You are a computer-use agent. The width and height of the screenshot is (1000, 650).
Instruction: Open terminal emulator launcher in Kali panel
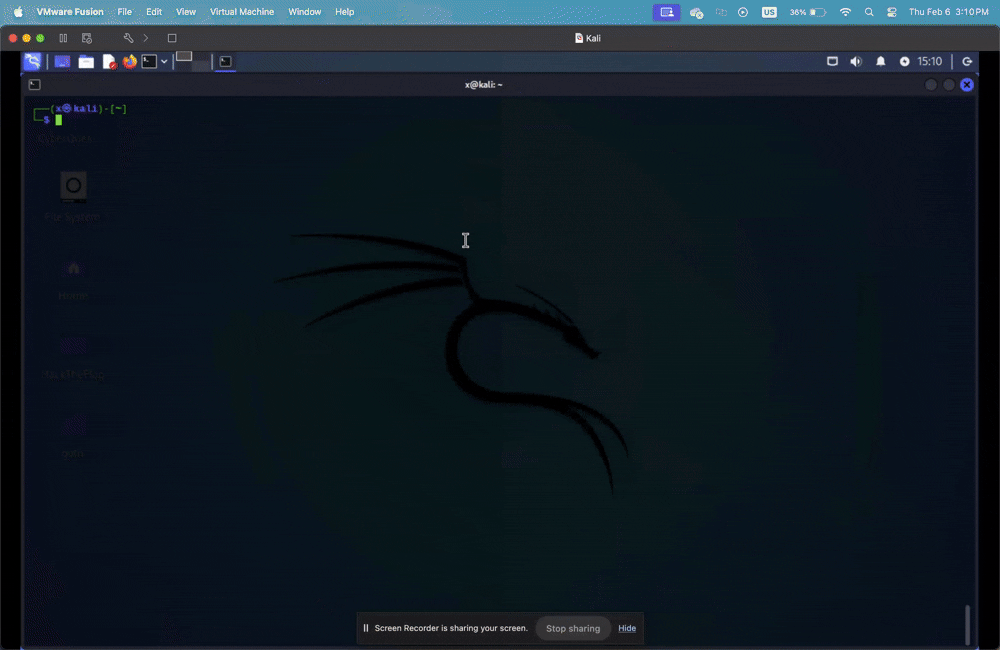click(x=149, y=61)
